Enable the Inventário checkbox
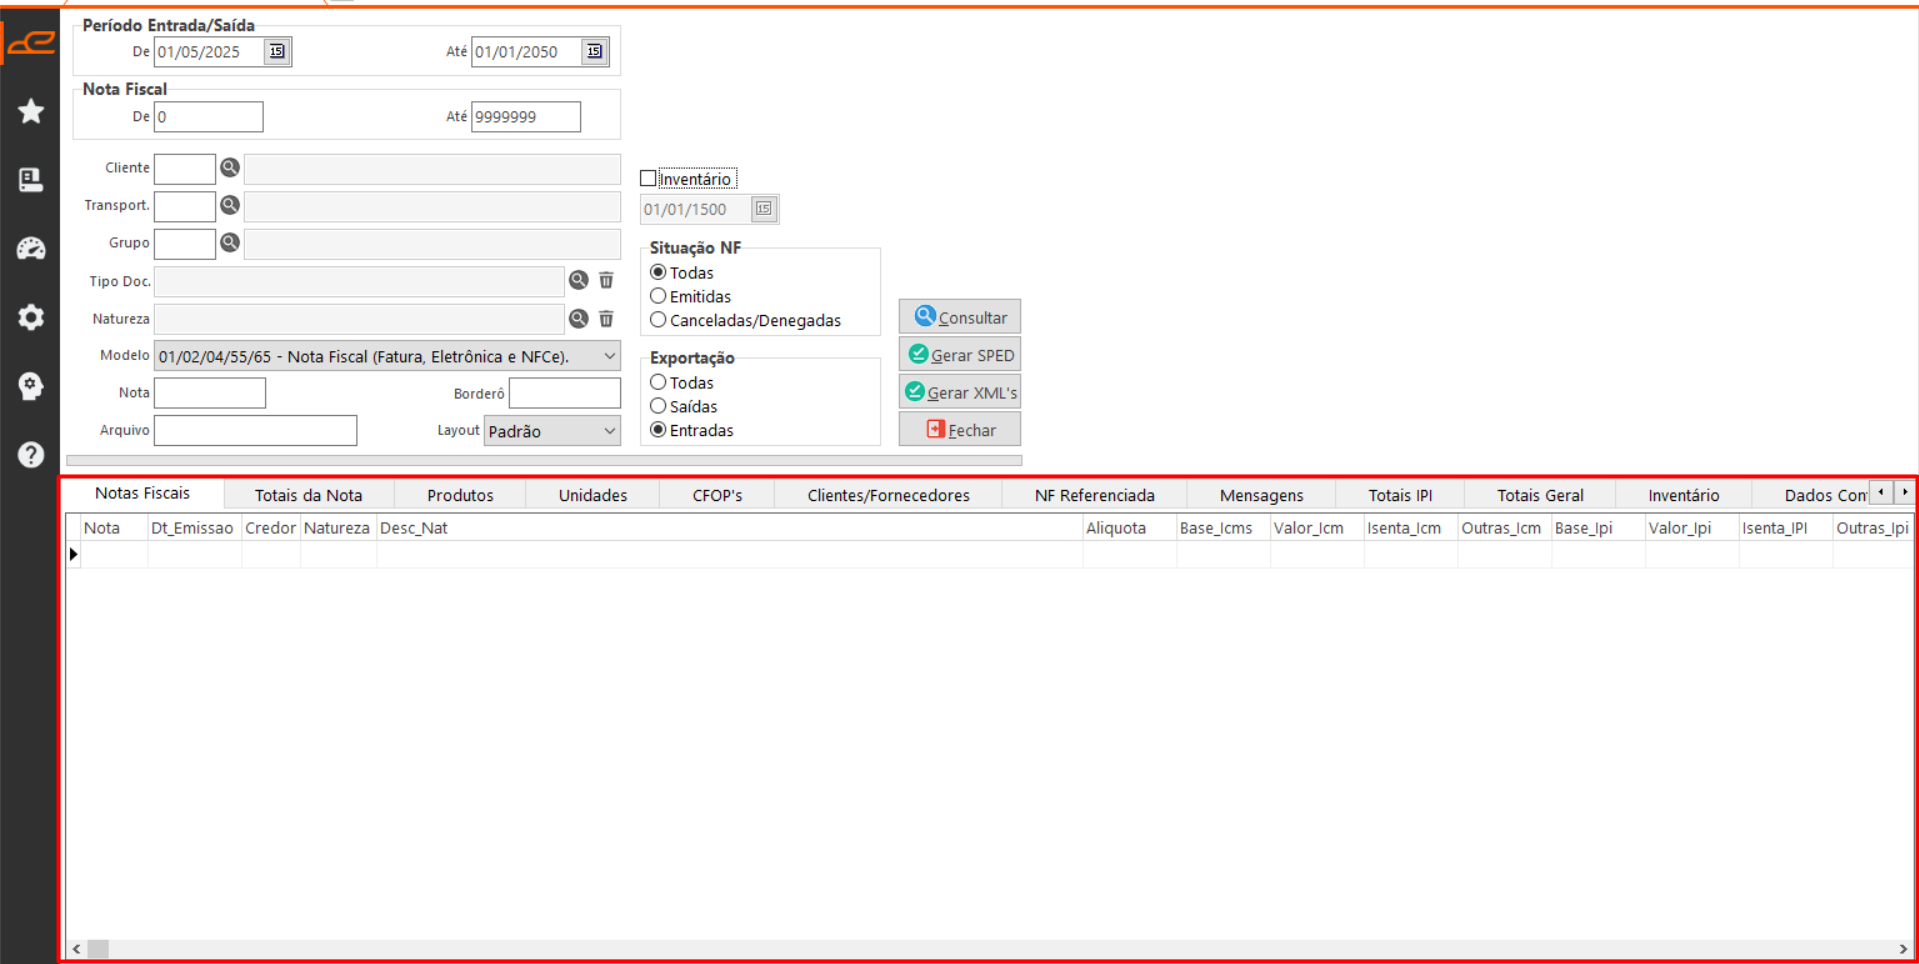Image resolution: width=1919 pixels, height=964 pixels. click(x=649, y=179)
